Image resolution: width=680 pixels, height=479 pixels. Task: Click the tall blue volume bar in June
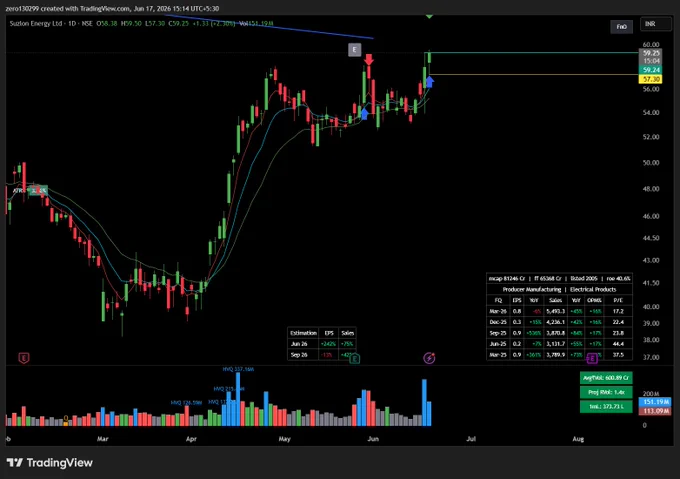pos(424,403)
